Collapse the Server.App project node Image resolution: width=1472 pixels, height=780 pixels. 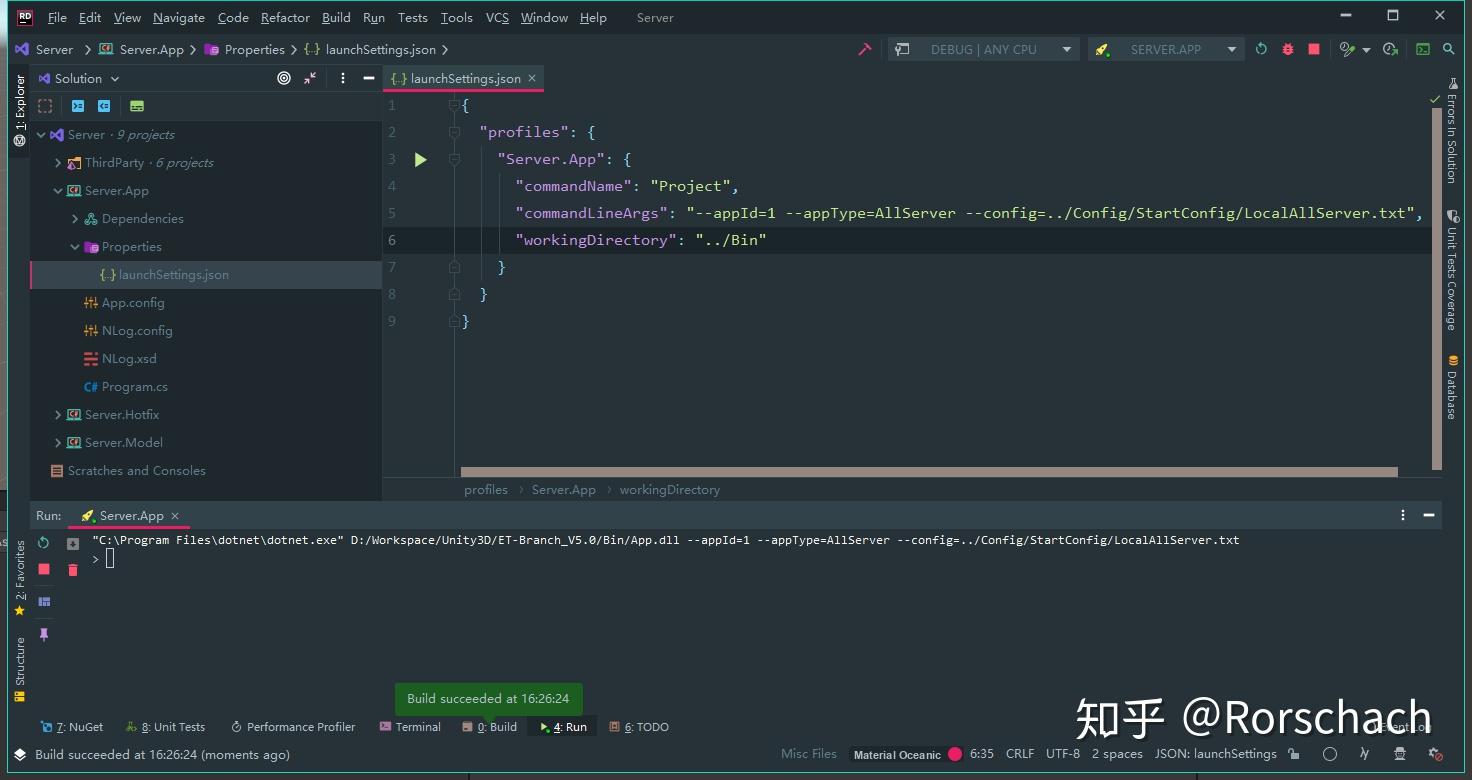pyautogui.click(x=58, y=190)
